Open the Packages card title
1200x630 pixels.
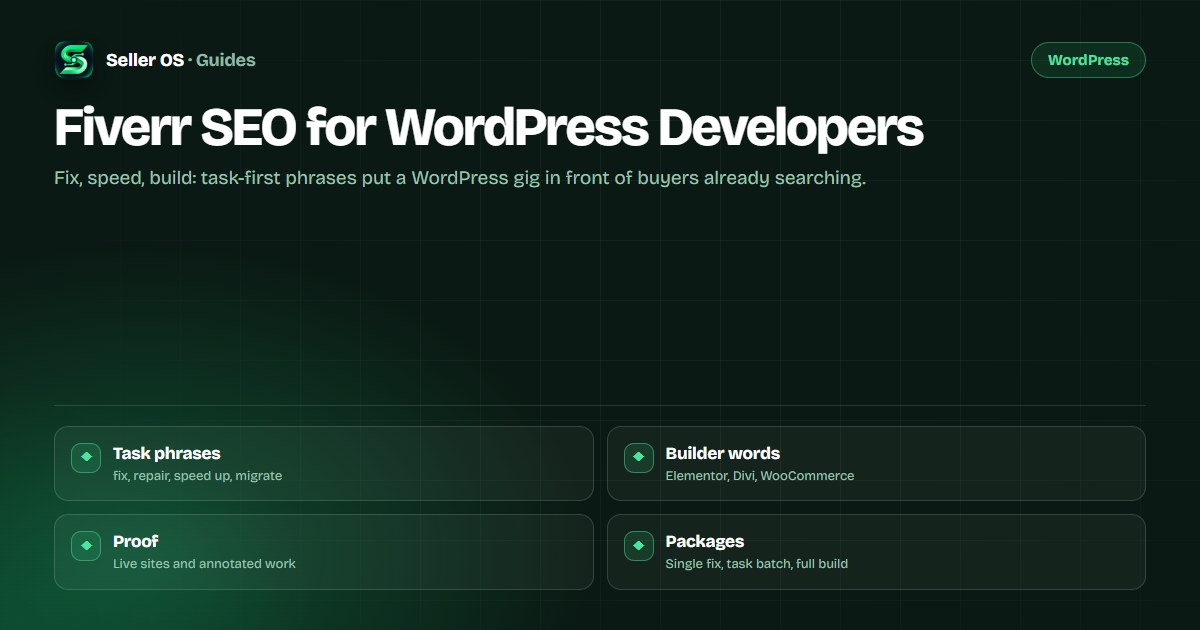[705, 541]
